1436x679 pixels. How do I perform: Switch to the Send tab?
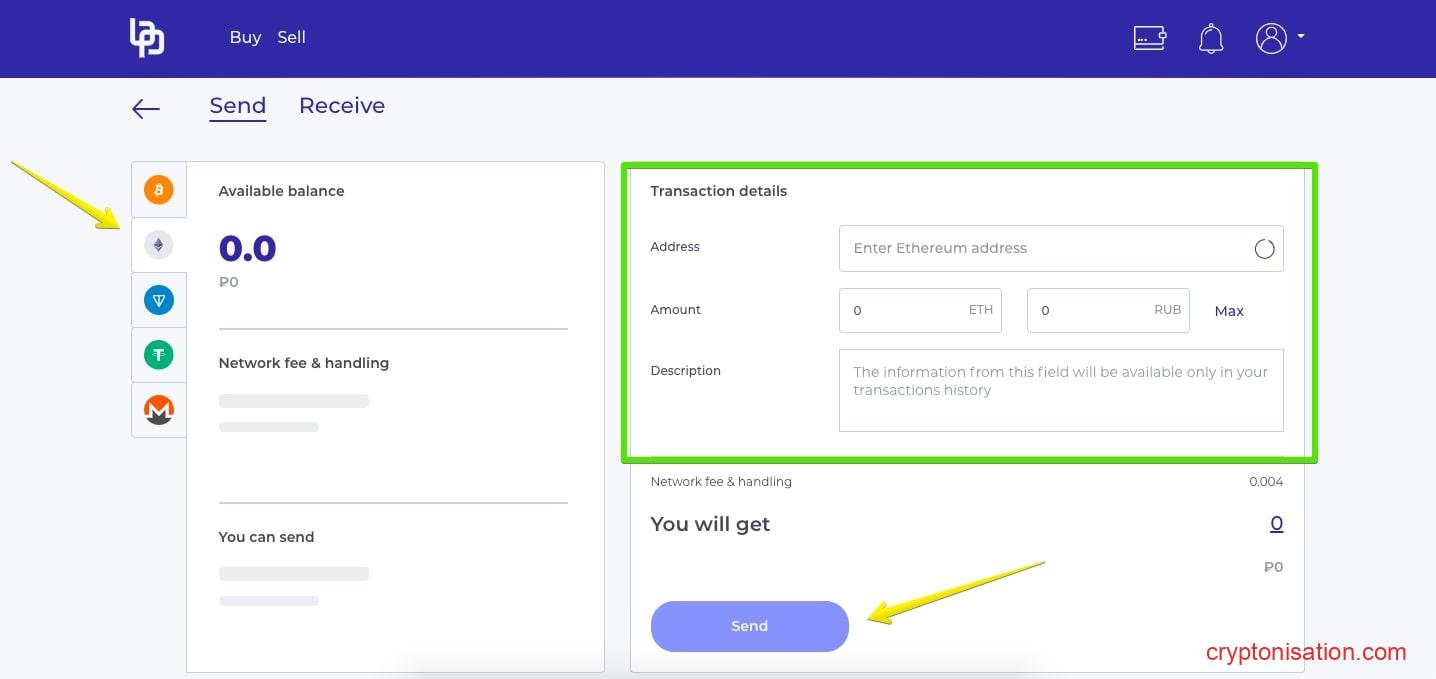point(238,106)
